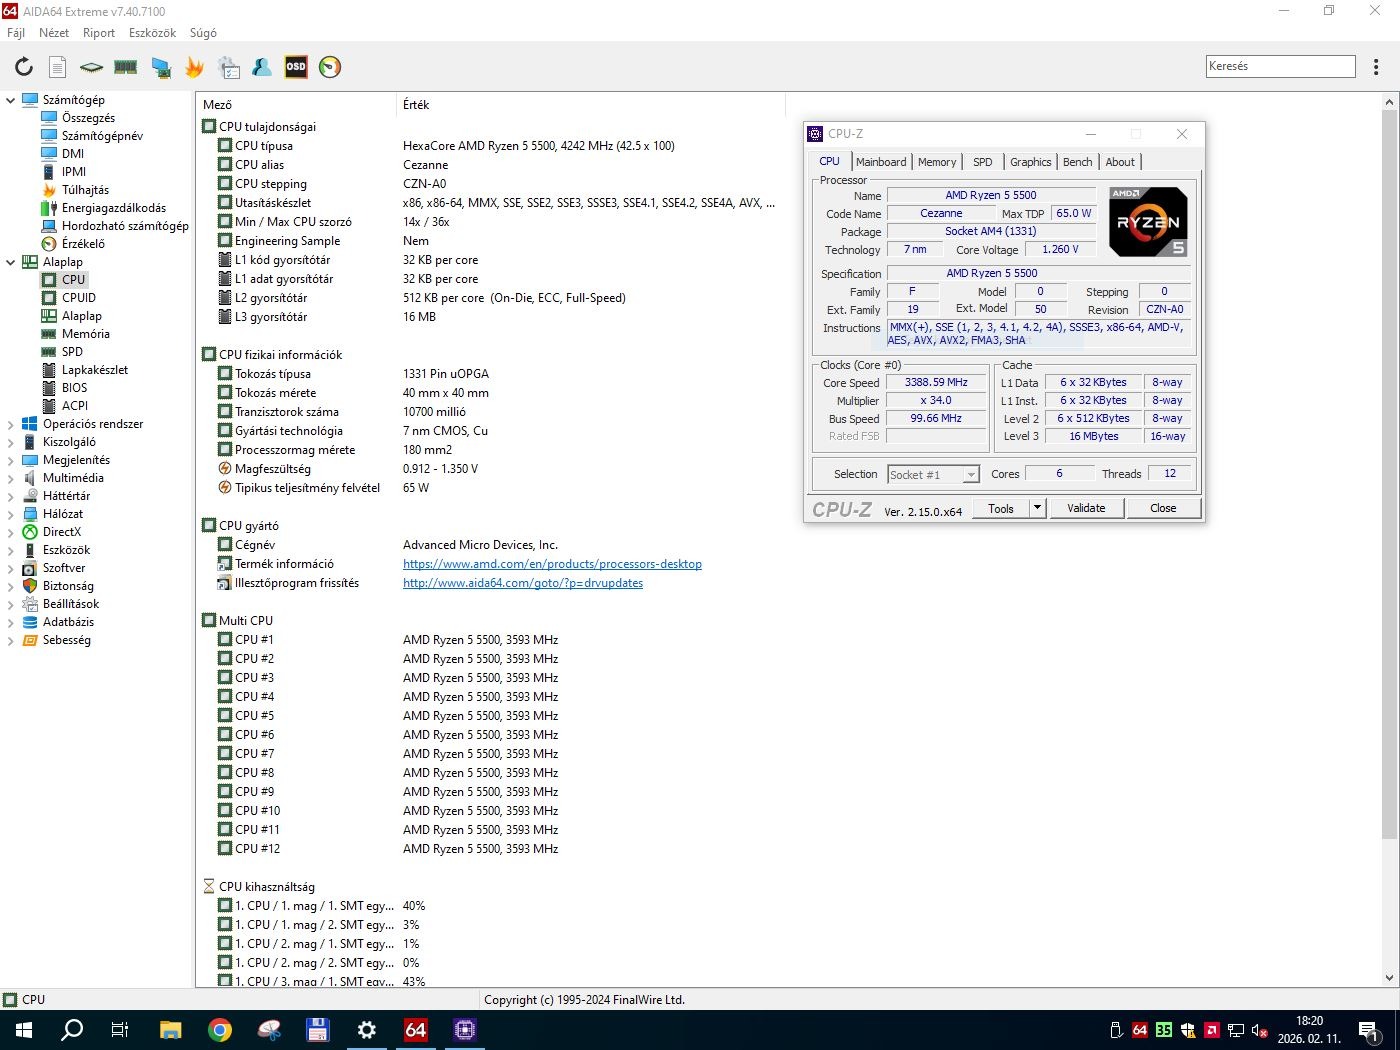Select the 'CPU #6' row
The image size is (1400, 1050).
pos(490,735)
